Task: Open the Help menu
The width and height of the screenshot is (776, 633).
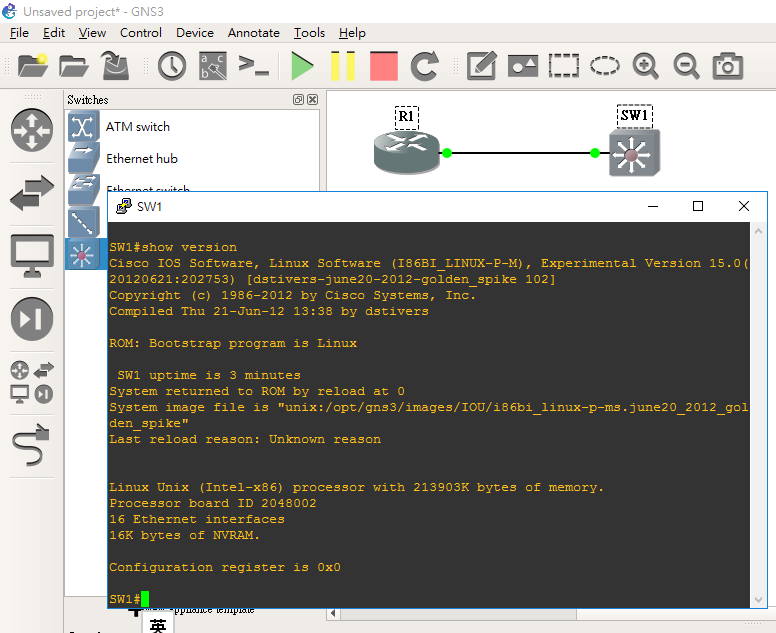Action: pyautogui.click(x=352, y=33)
